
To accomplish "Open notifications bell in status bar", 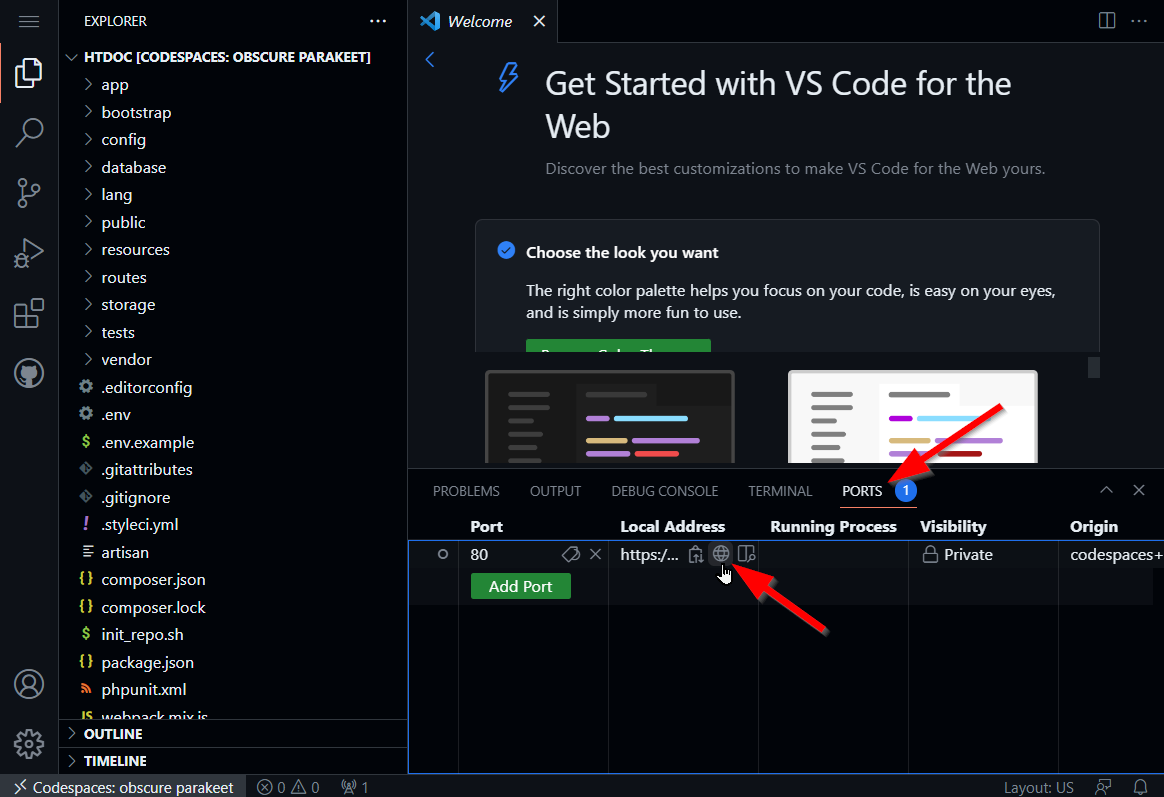I will coord(1141,787).
